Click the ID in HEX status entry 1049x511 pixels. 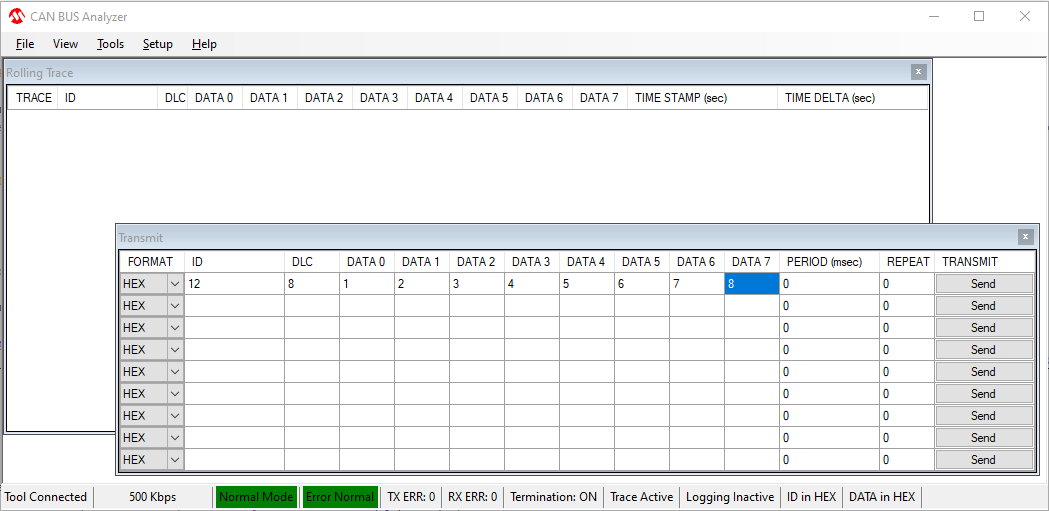tap(811, 497)
